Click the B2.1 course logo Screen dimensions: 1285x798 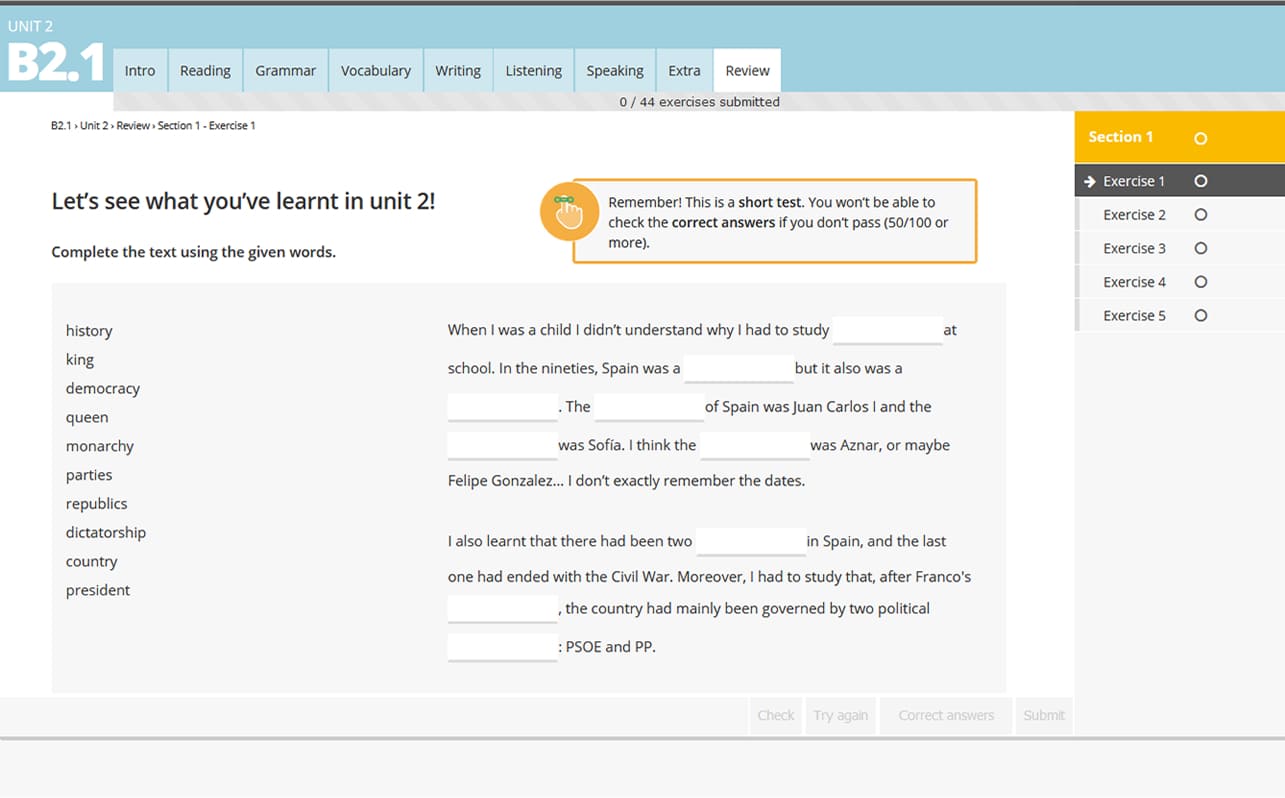point(56,64)
